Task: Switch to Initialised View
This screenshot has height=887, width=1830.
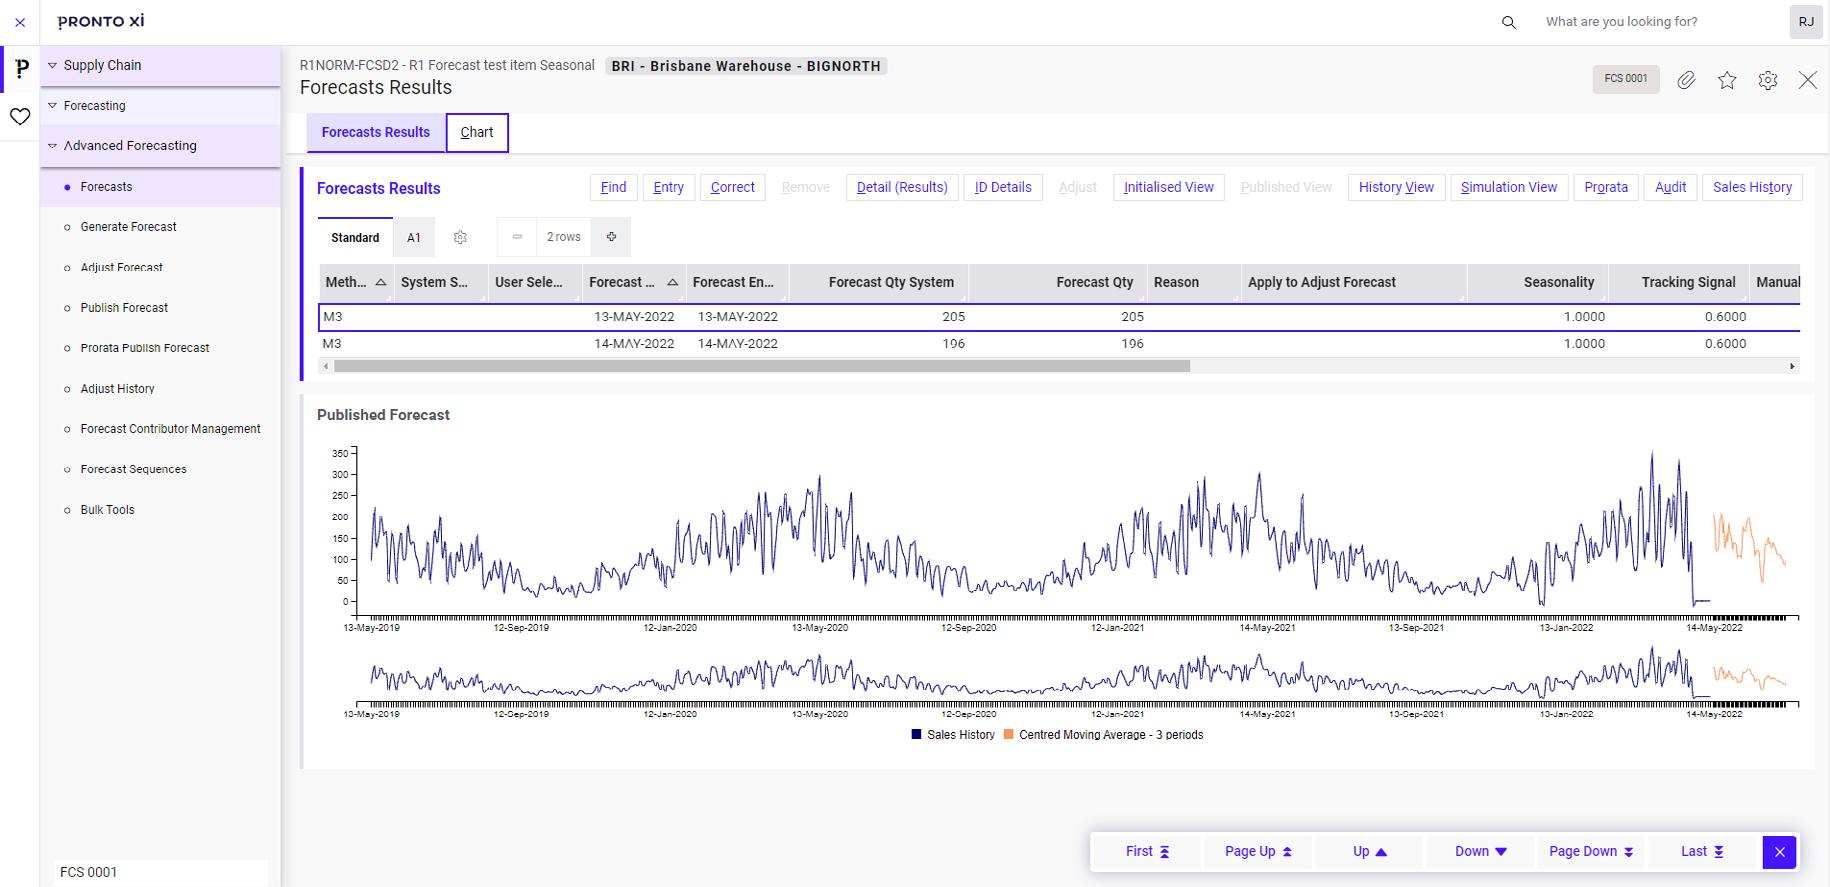Action: (x=1169, y=187)
